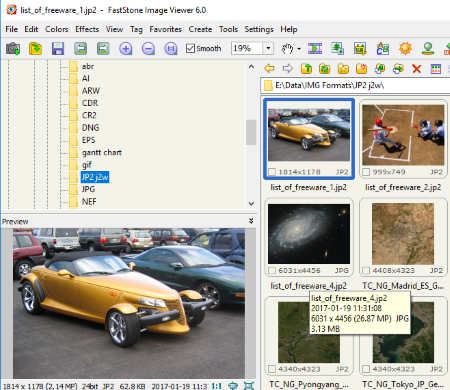The height and width of the screenshot is (390, 450).
Task: Select the hand pan tool
Action: (287, 49)
